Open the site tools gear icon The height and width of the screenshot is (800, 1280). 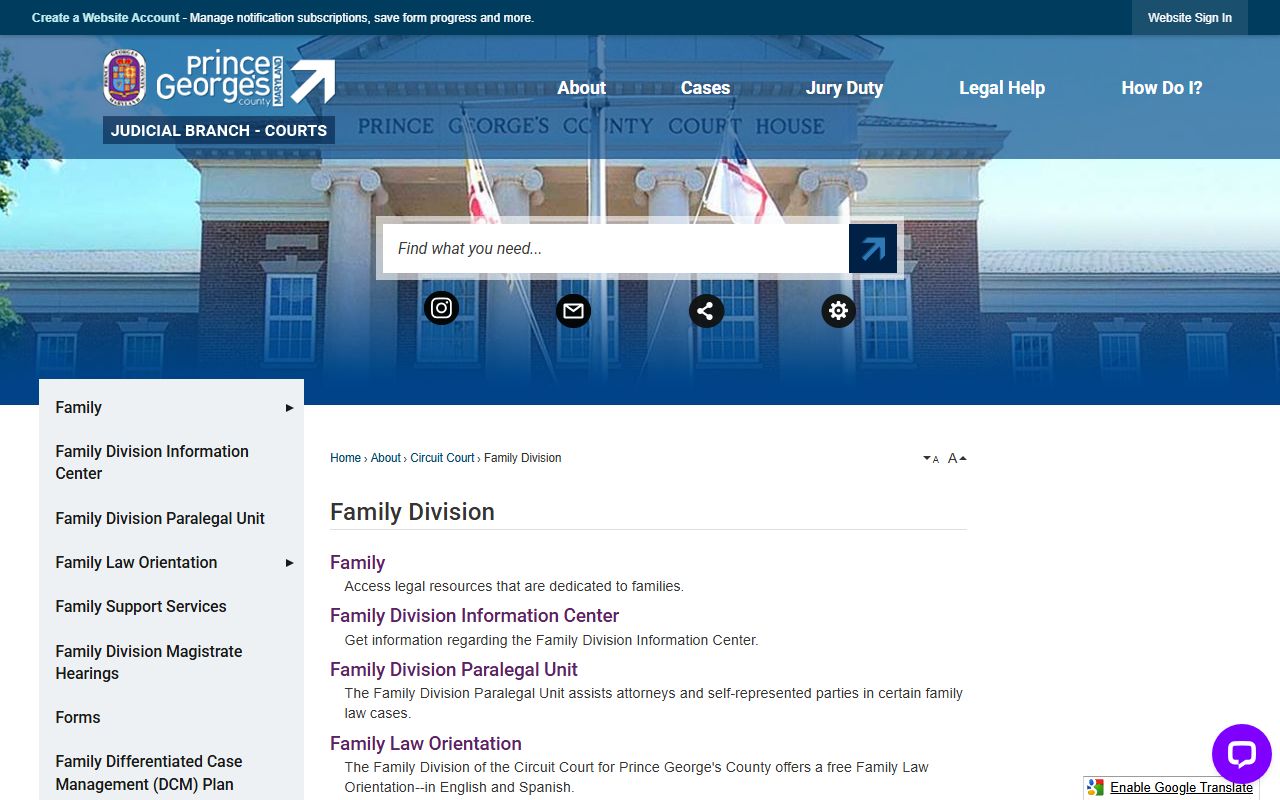838,311
